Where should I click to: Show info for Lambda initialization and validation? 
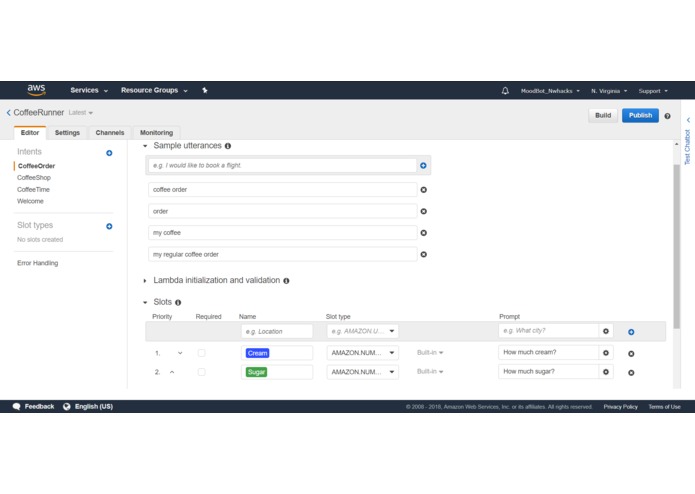coord(286,280)
